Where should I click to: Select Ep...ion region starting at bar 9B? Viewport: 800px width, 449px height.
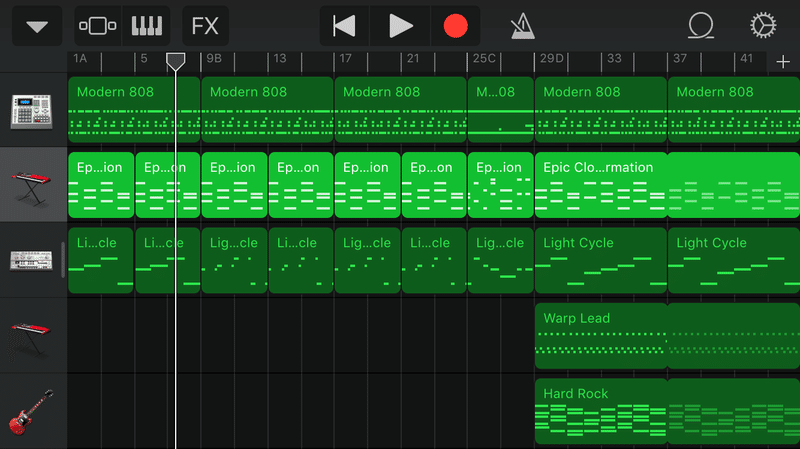point(234,185)
